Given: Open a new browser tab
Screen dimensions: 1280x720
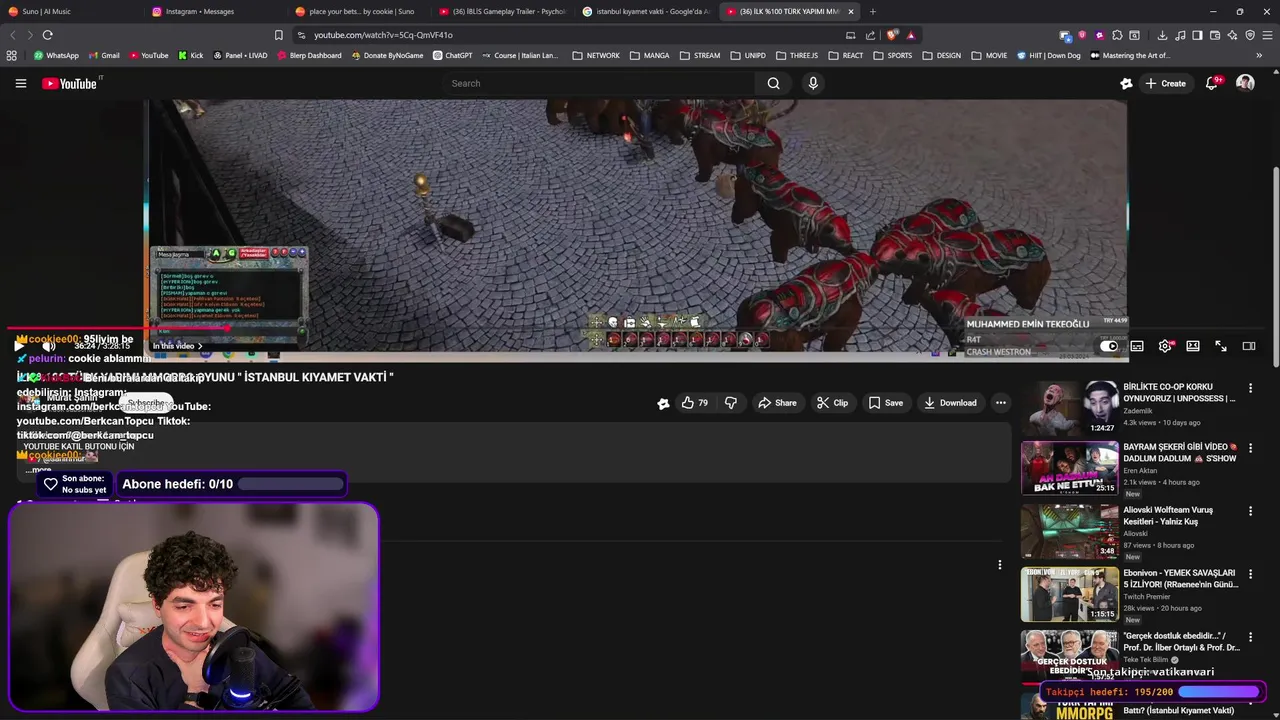Looking at the screenshot, I should pos(873,12).
